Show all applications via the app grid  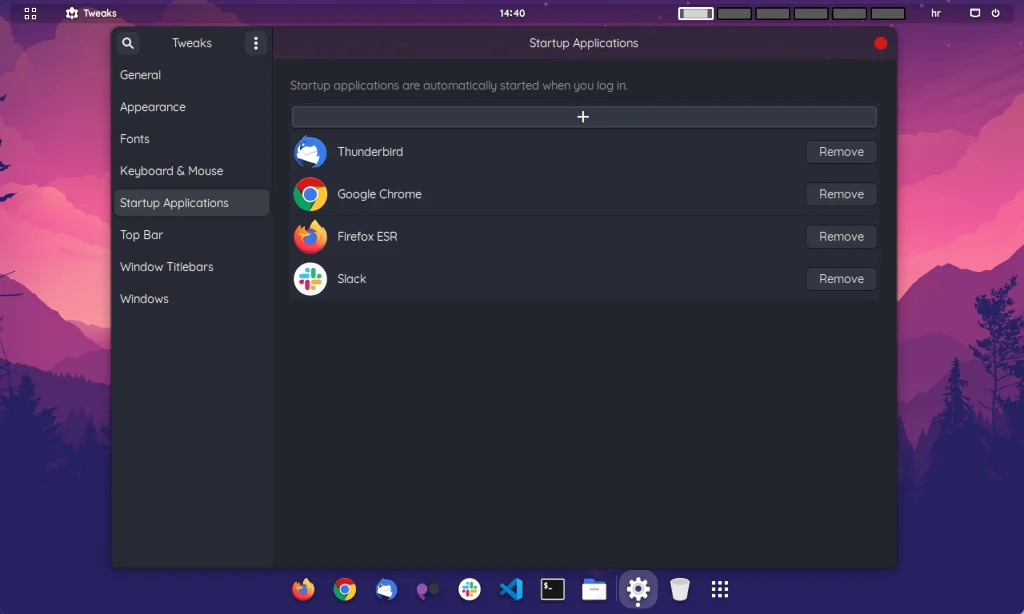(720, 589)
